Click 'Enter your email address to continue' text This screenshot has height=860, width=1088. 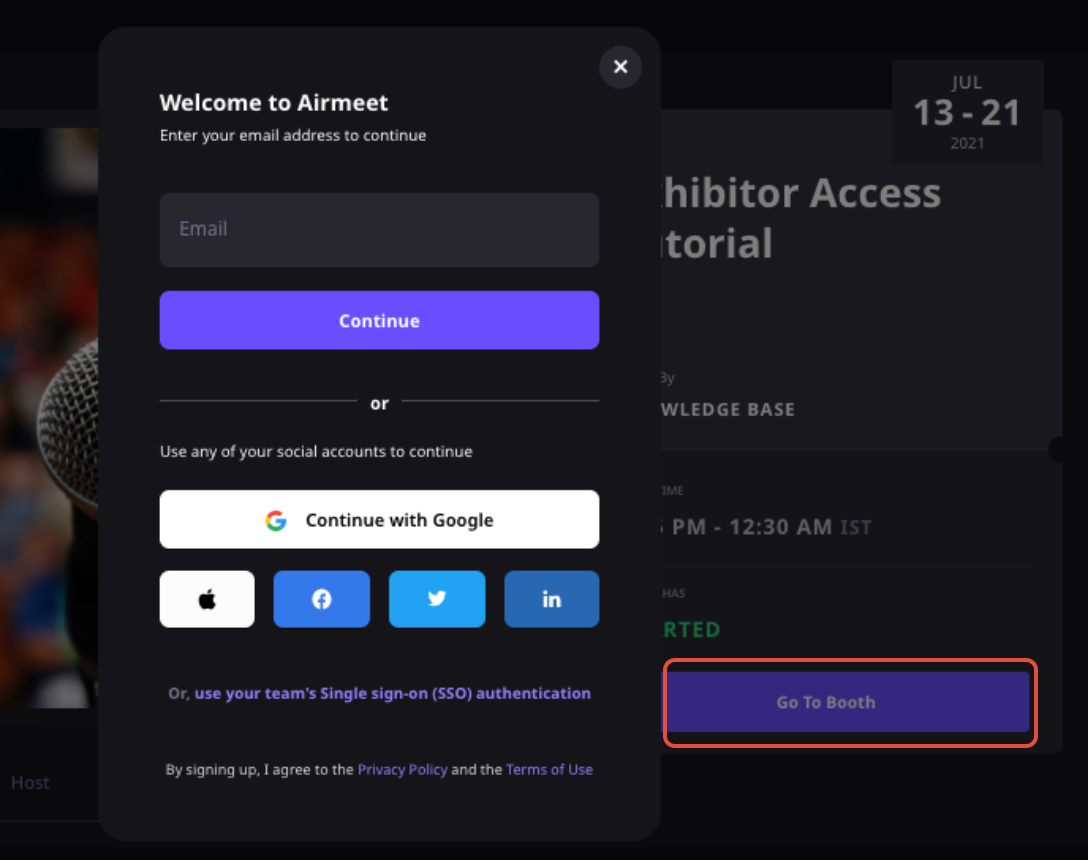(x=293, y=135)
